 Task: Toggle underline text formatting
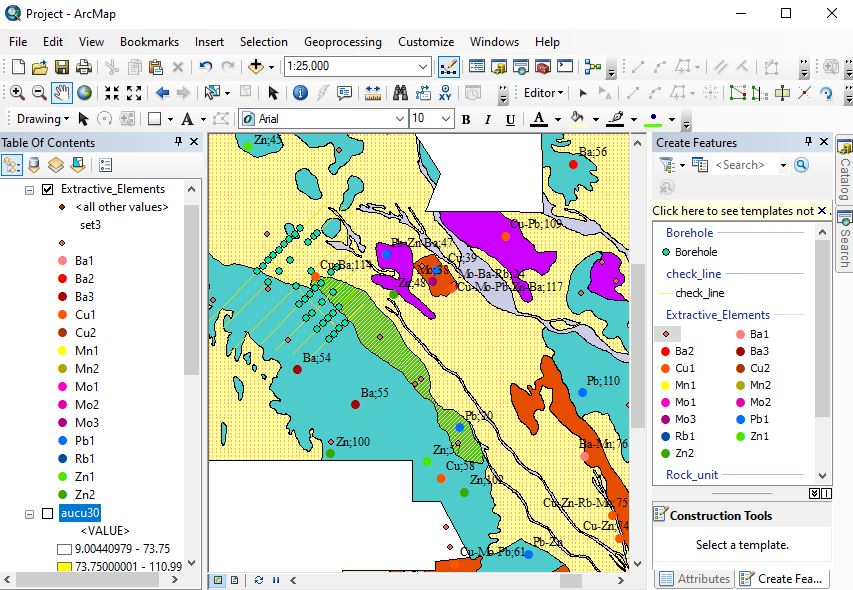point(510,120)
